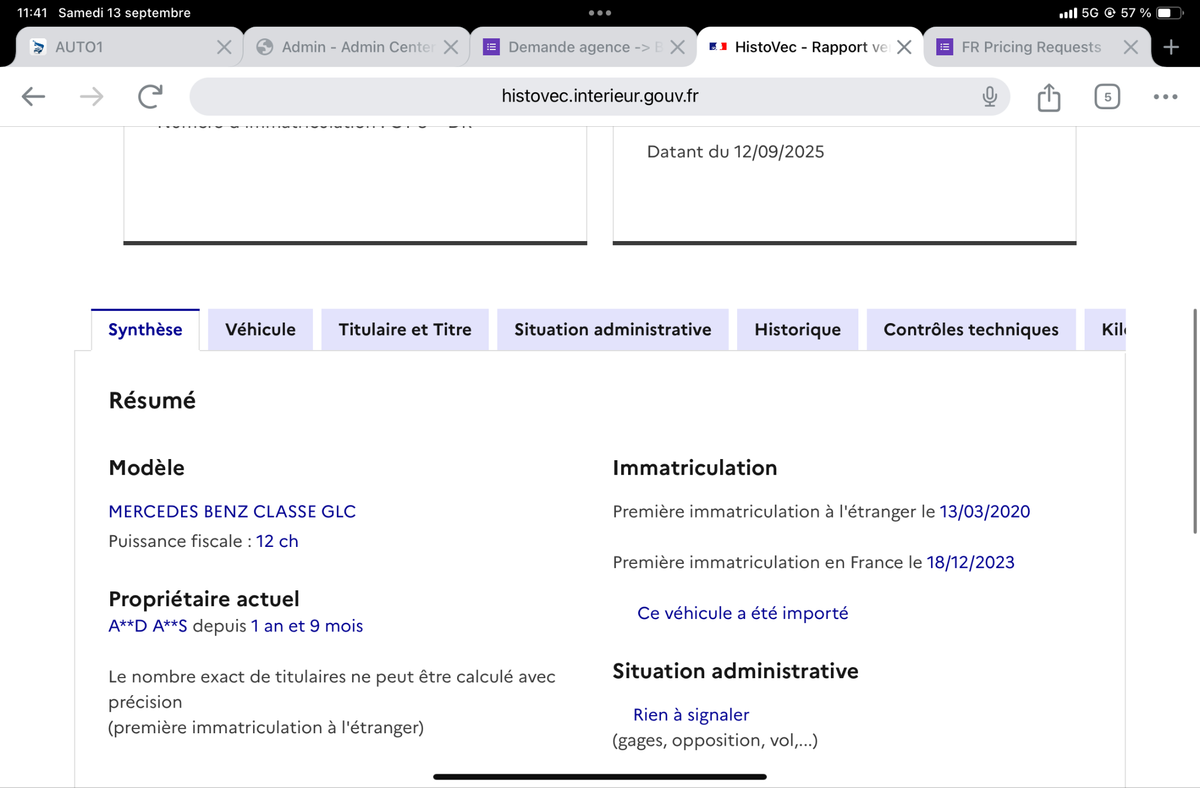Tap the battery indicator in status bar
The width and height of the screenshot is (1200, 788).
pos(1169,13)
